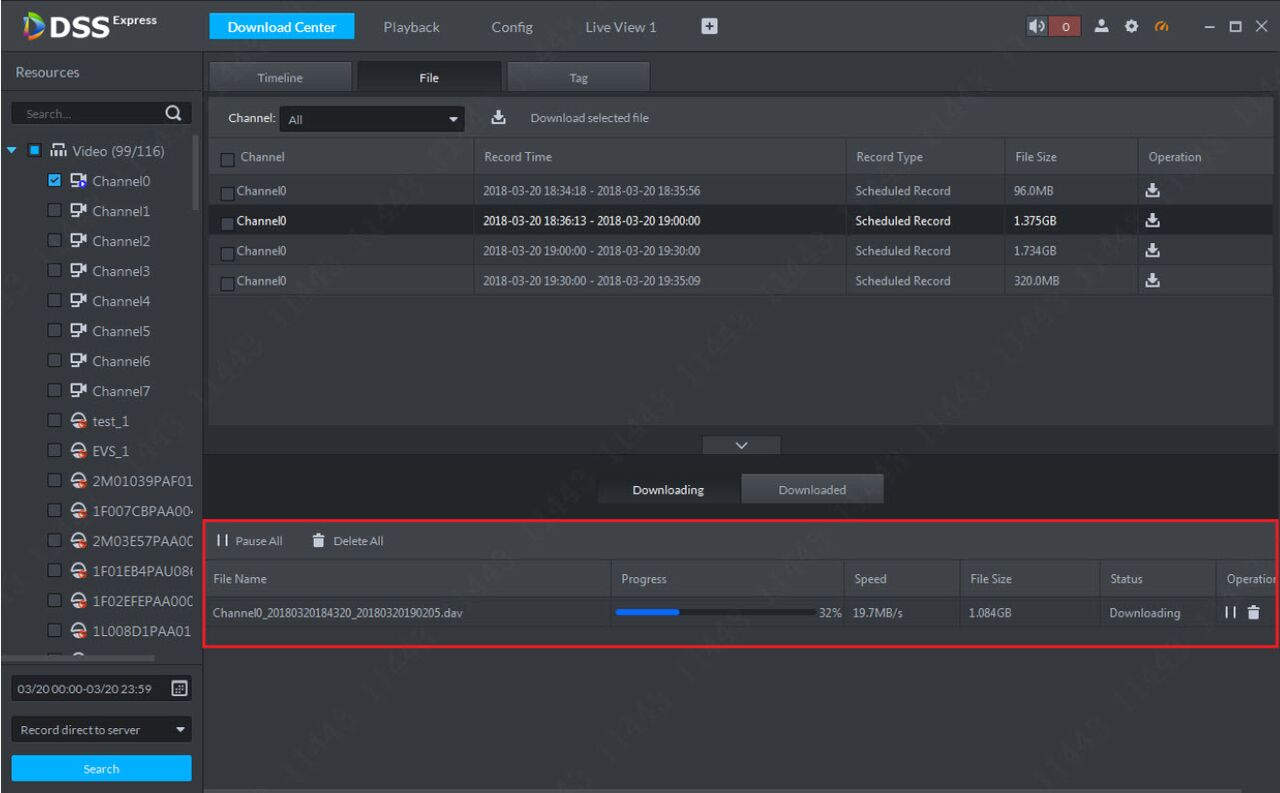Click the blue Search button
This screenshot has height=793, width=1280.
(101, 768)
